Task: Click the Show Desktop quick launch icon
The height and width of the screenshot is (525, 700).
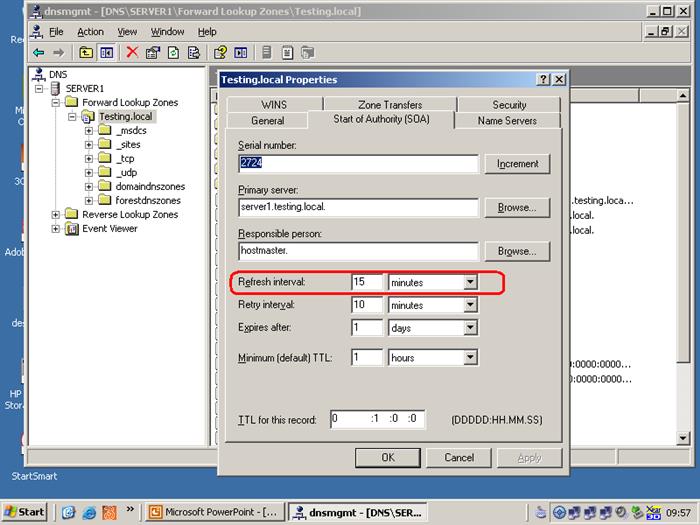Action: tap(68, 512)
